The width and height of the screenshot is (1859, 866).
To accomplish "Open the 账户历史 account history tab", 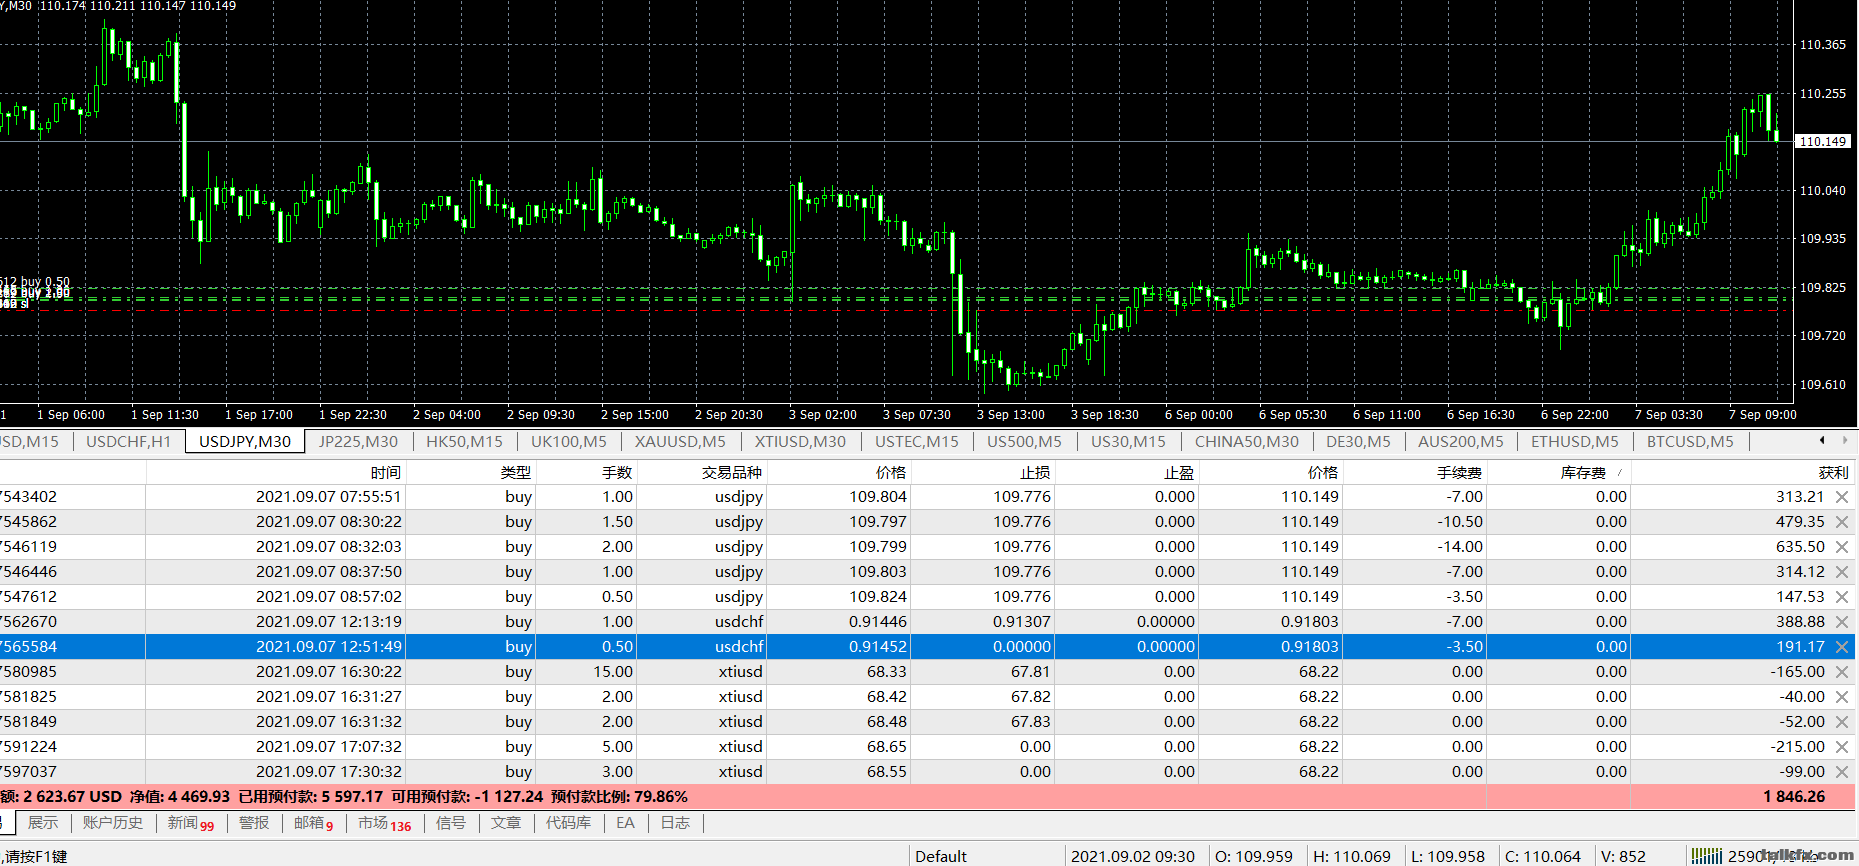I will coord(113,823).
